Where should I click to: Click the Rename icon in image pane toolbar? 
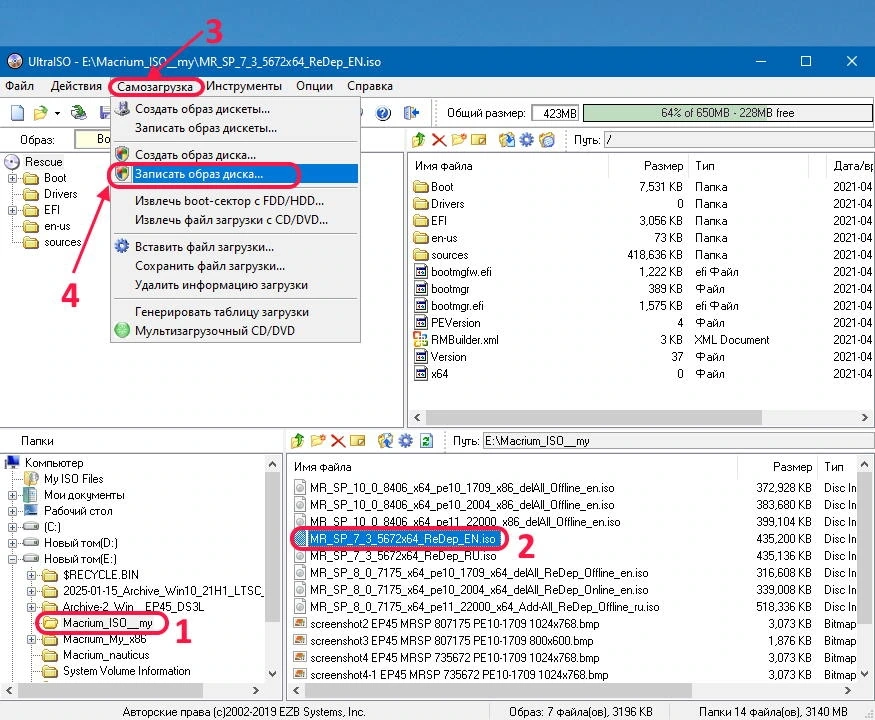(479, 140)
